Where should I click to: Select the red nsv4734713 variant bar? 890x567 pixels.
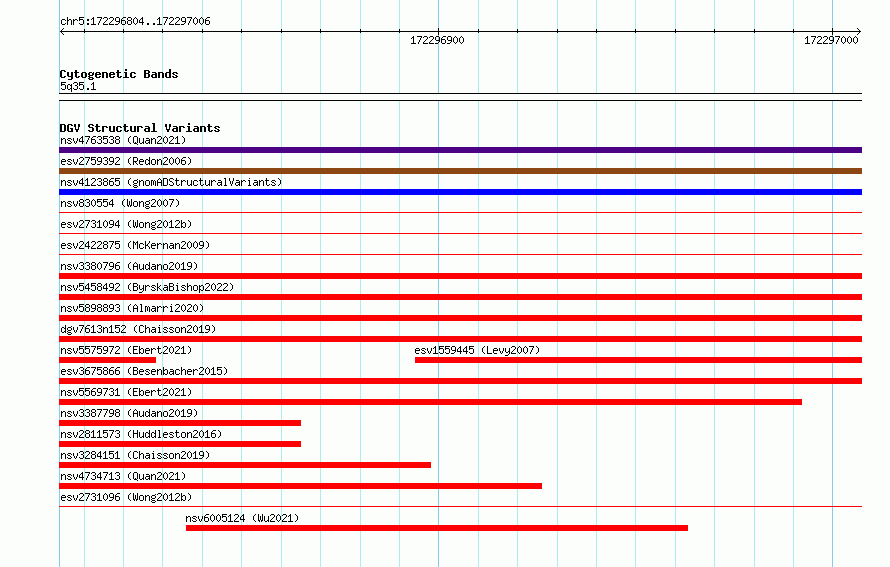[x=300, y=486]
